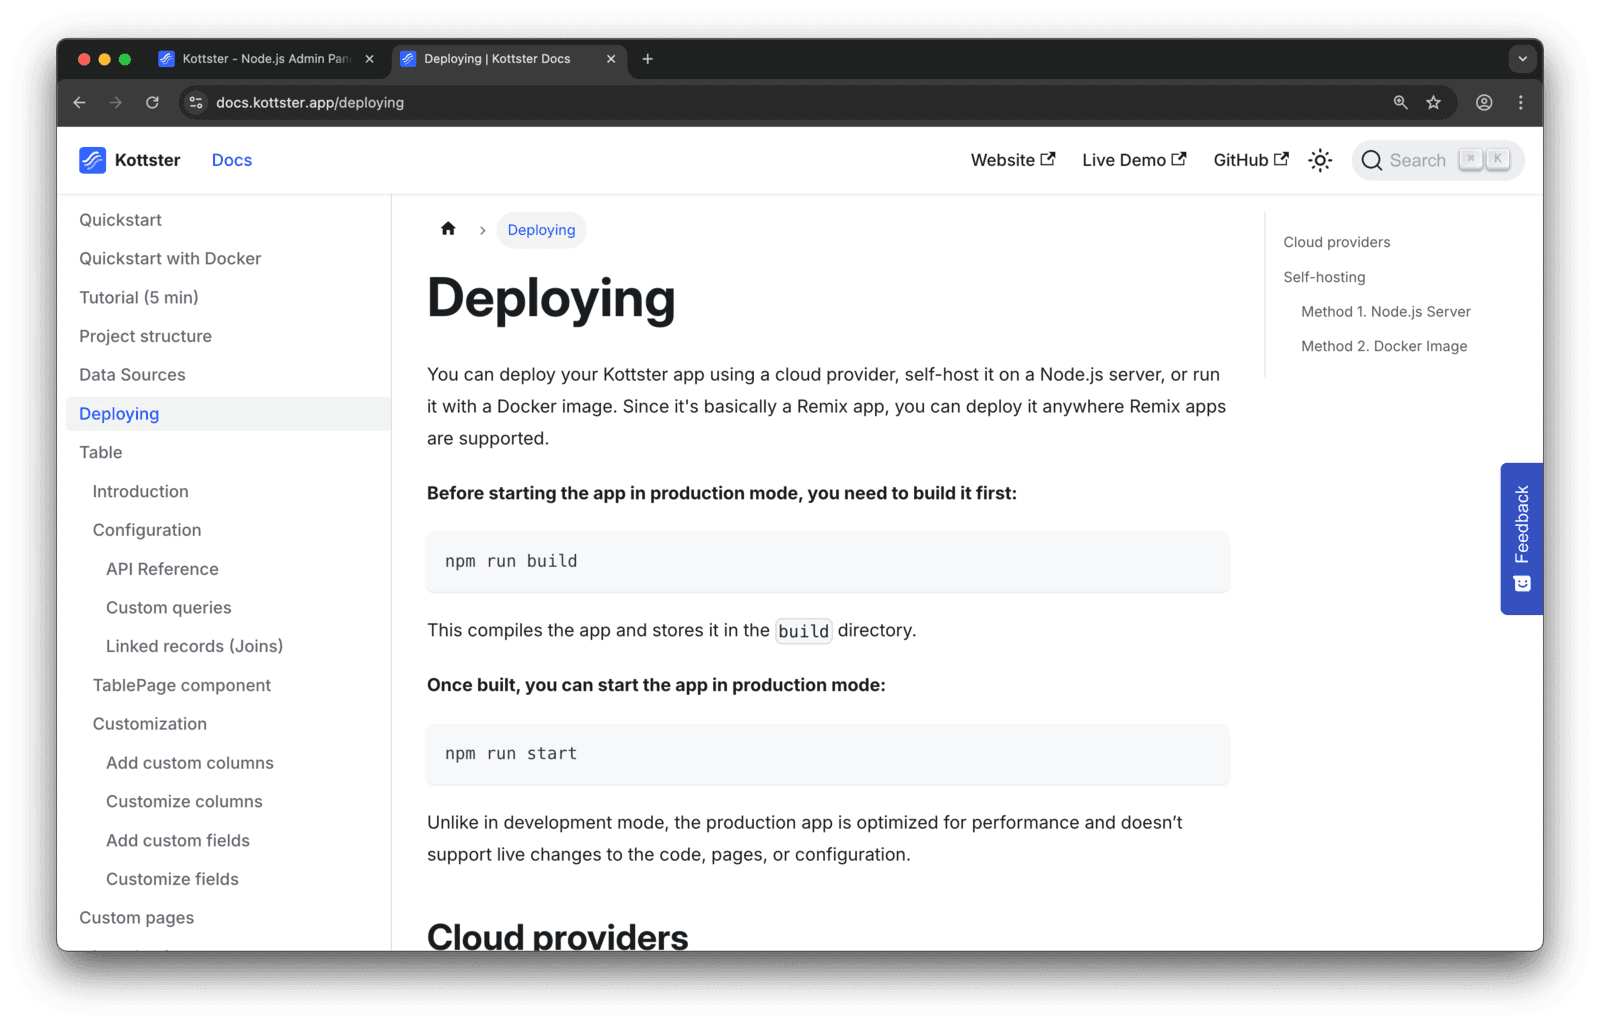Viewport: 1600px width, 1026px height.
Task: Click the home breadcrumb icon
Action: click(448, 229)
